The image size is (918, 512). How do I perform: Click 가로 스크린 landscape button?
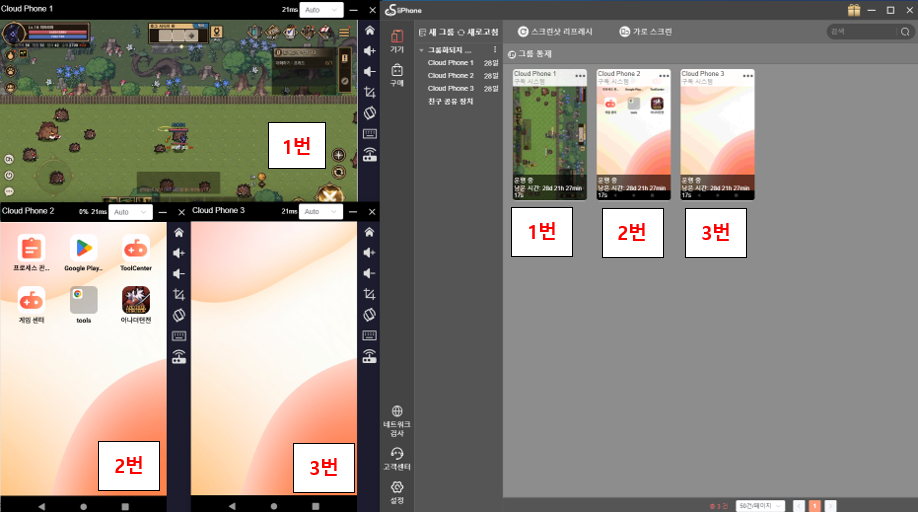click(645, 32)
